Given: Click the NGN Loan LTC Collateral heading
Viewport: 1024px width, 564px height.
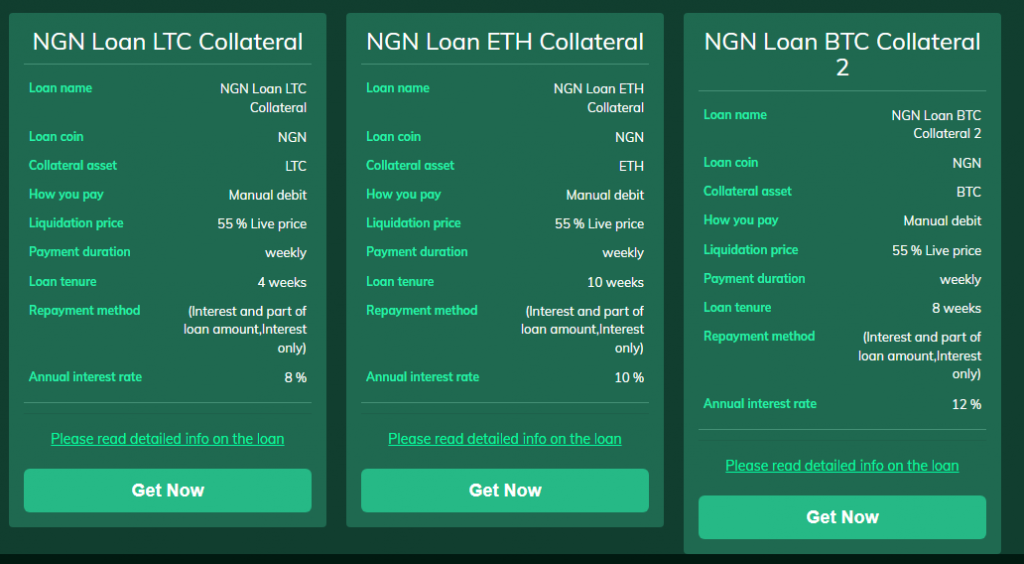Looking at the screenshot, I should pos(167,42).
